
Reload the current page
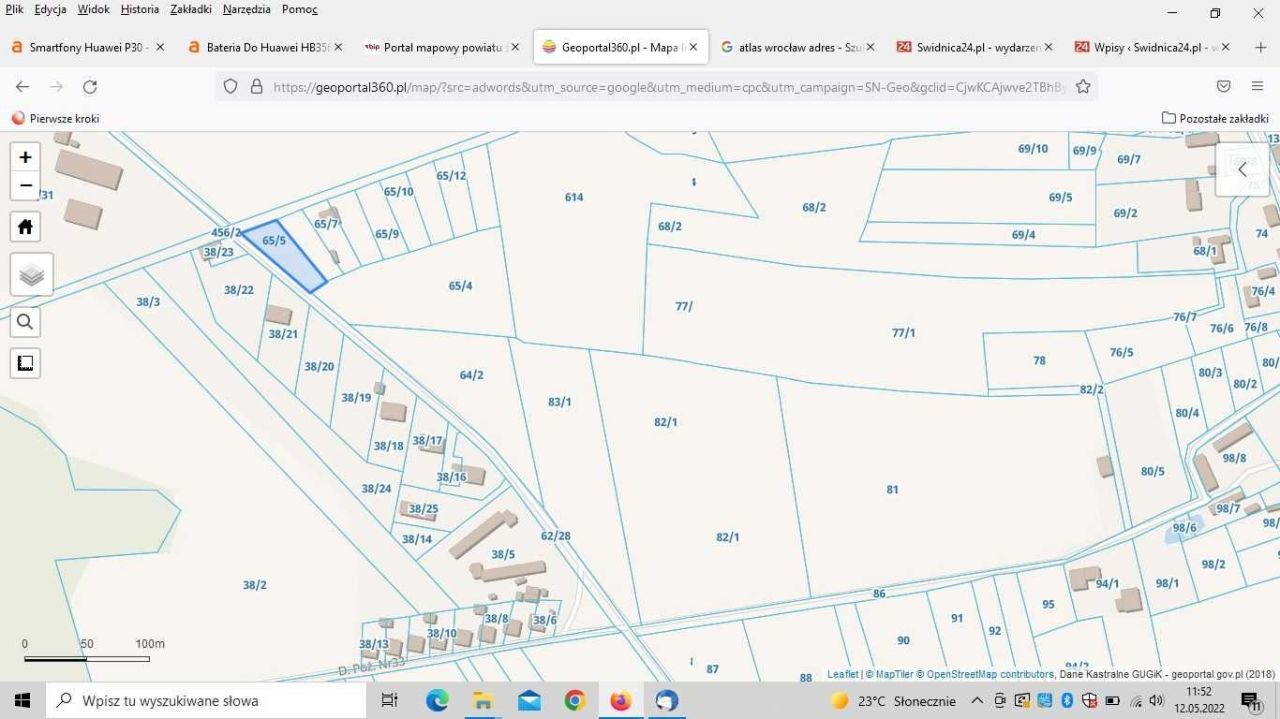point(90,87)
